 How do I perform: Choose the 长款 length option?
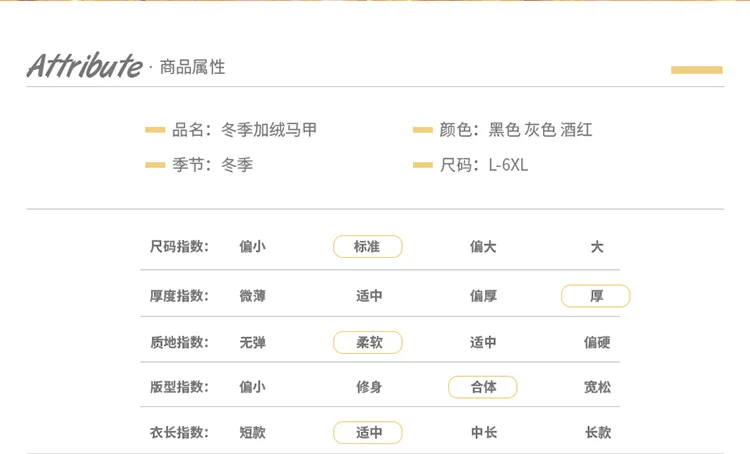click(x=597, y=433)
